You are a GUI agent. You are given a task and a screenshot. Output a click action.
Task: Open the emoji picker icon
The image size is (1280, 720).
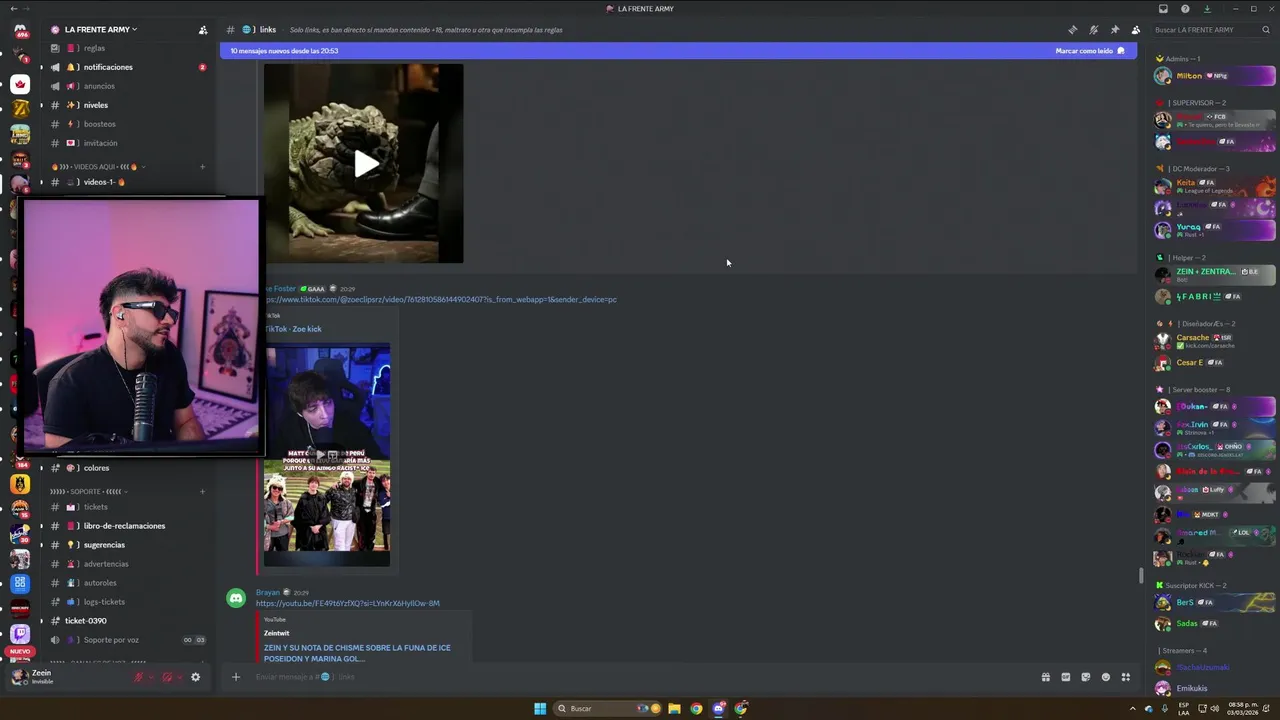coord(1106,677)
